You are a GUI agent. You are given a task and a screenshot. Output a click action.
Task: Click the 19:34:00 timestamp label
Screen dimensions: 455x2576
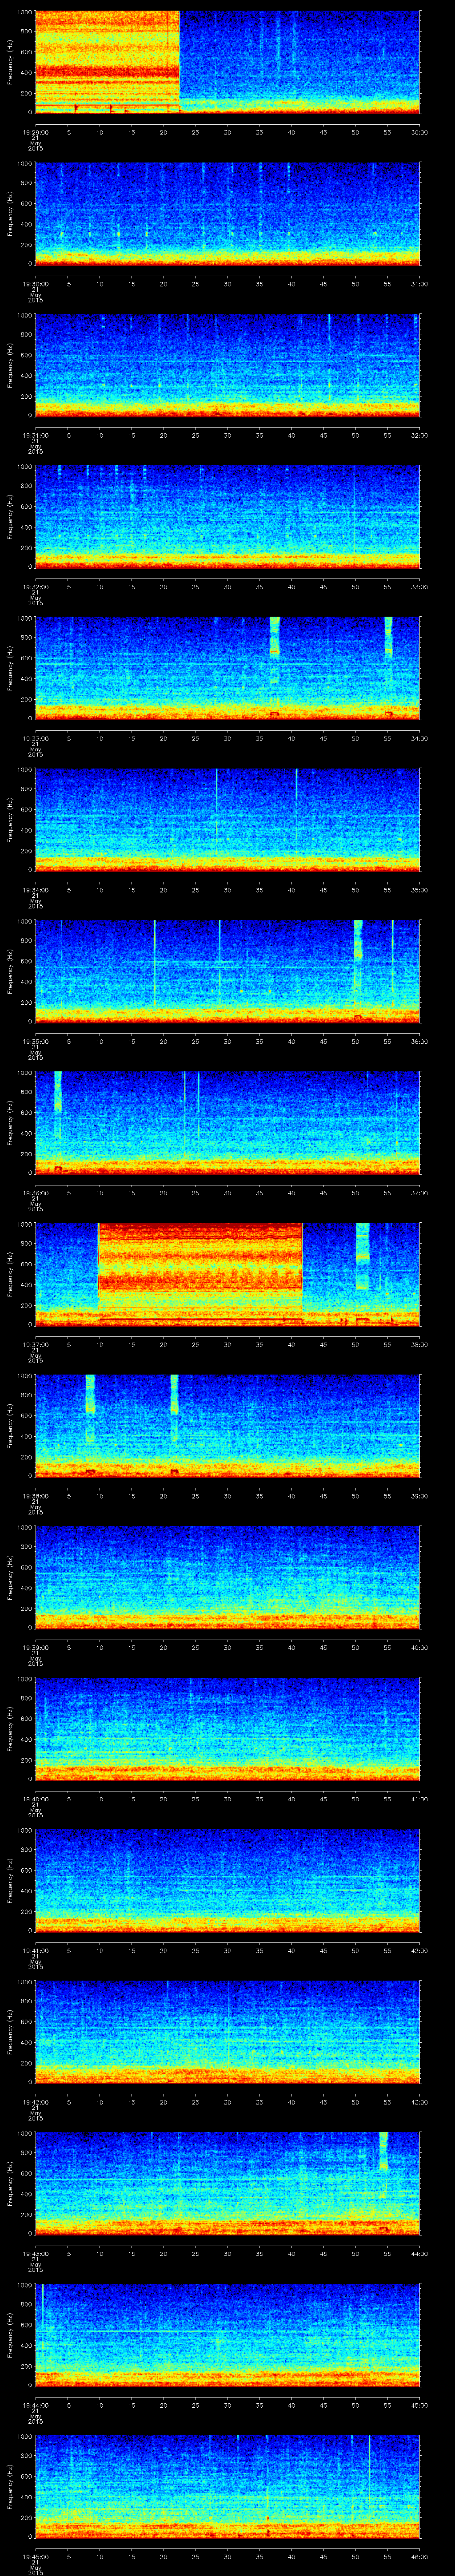35,890
